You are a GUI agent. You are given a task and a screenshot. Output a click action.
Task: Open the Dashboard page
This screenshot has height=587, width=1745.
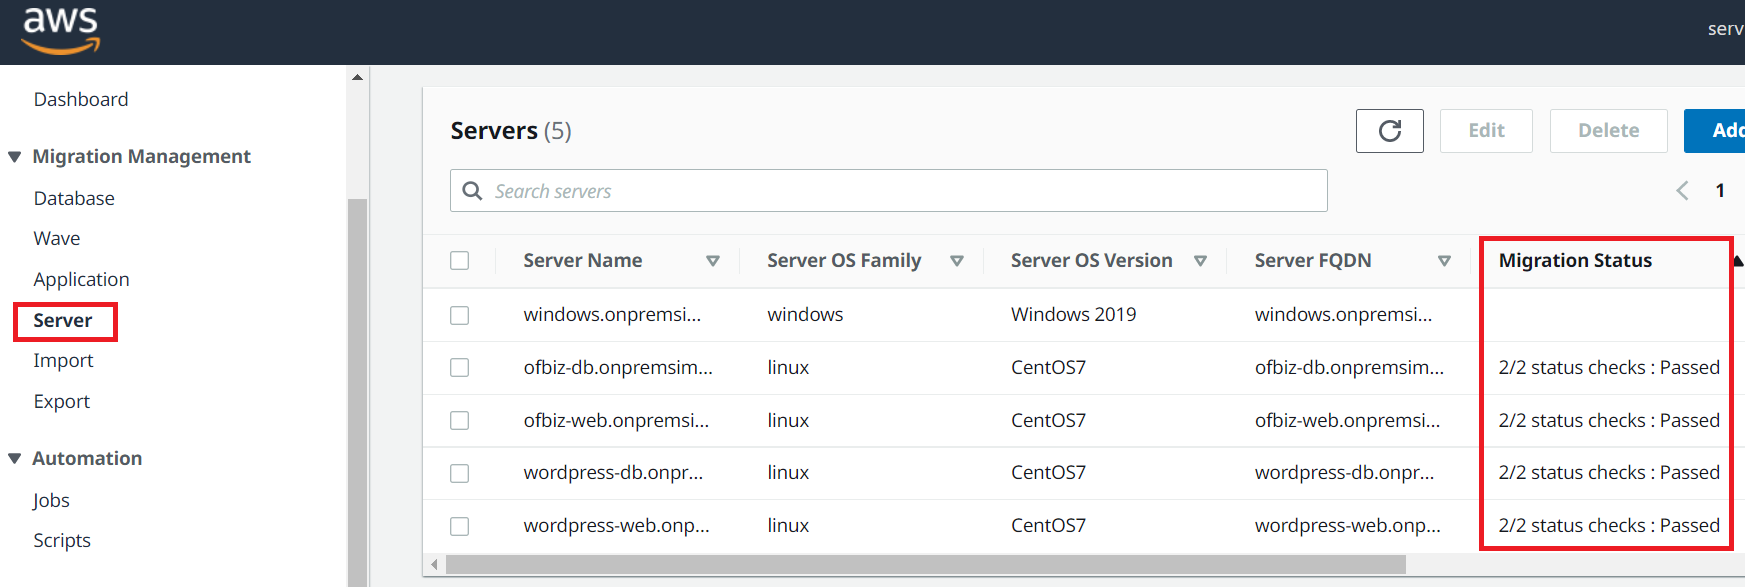coord(81,100)
